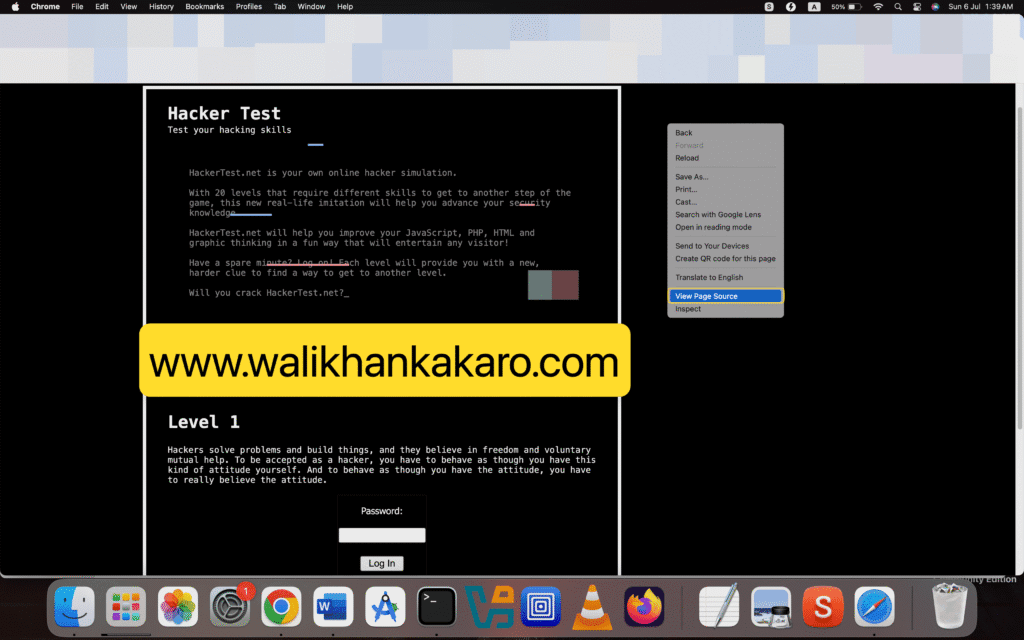Click the S status icon in menu bar

coord(769,7)
